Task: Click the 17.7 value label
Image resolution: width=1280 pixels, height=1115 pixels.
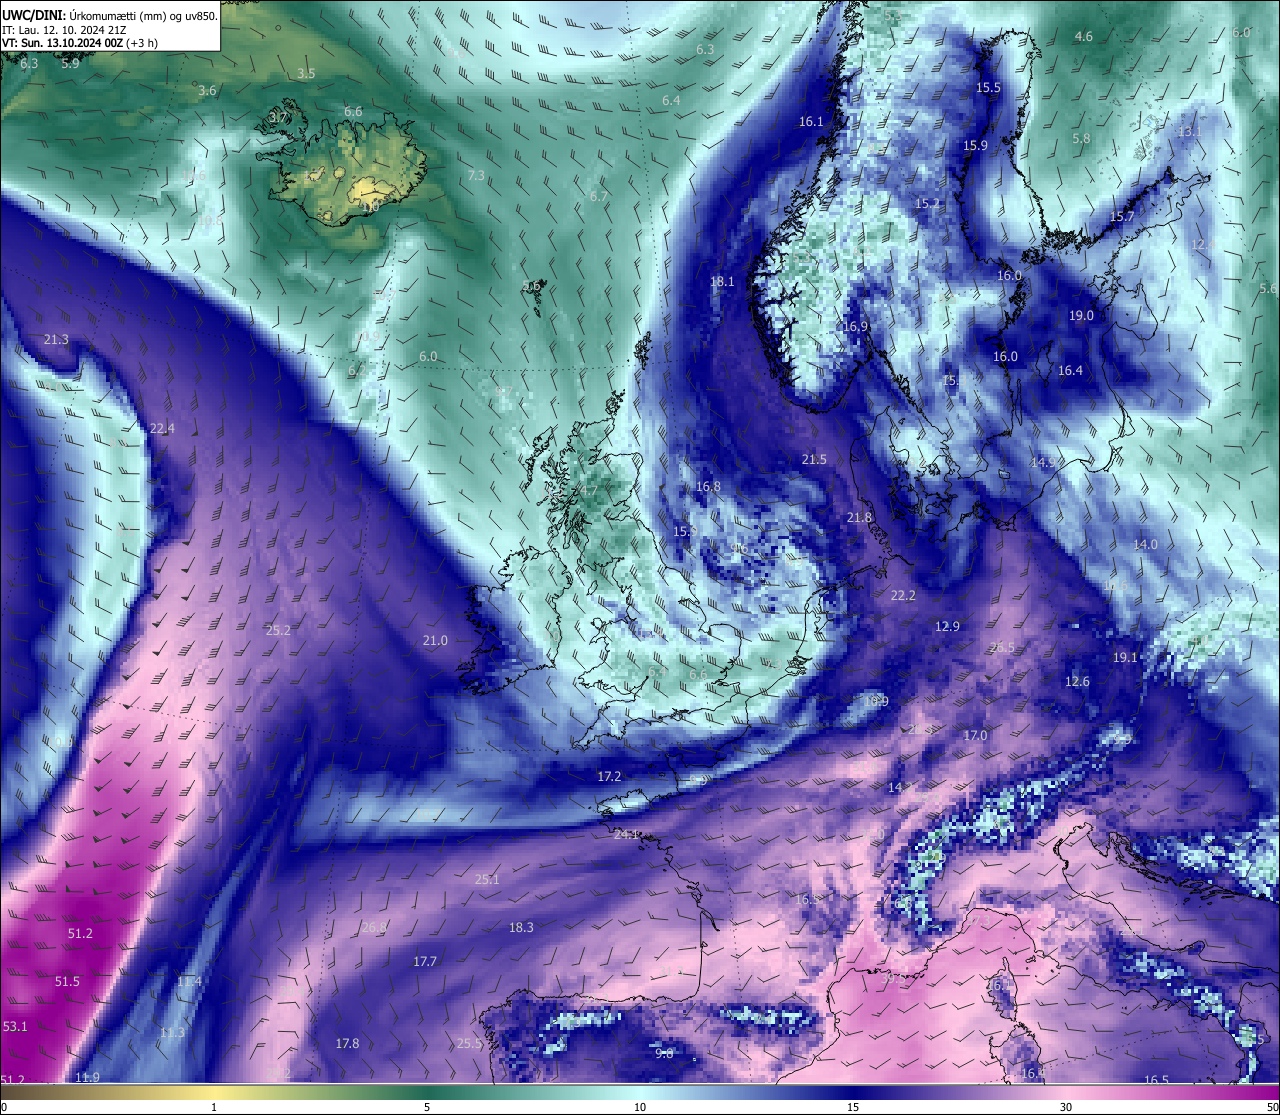Action: click(425, 962)
